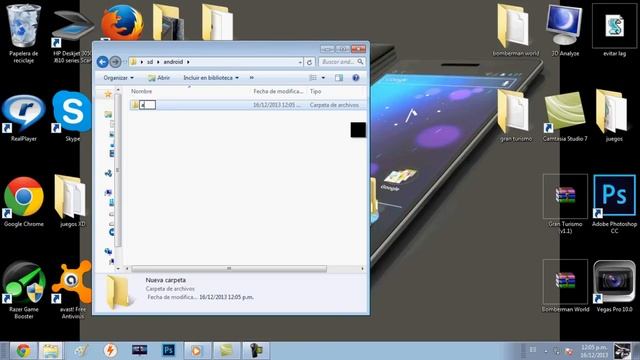Open the 'gran turismo' desktop folder
This screenshot has width=640, height=360.
pos(516,116)
